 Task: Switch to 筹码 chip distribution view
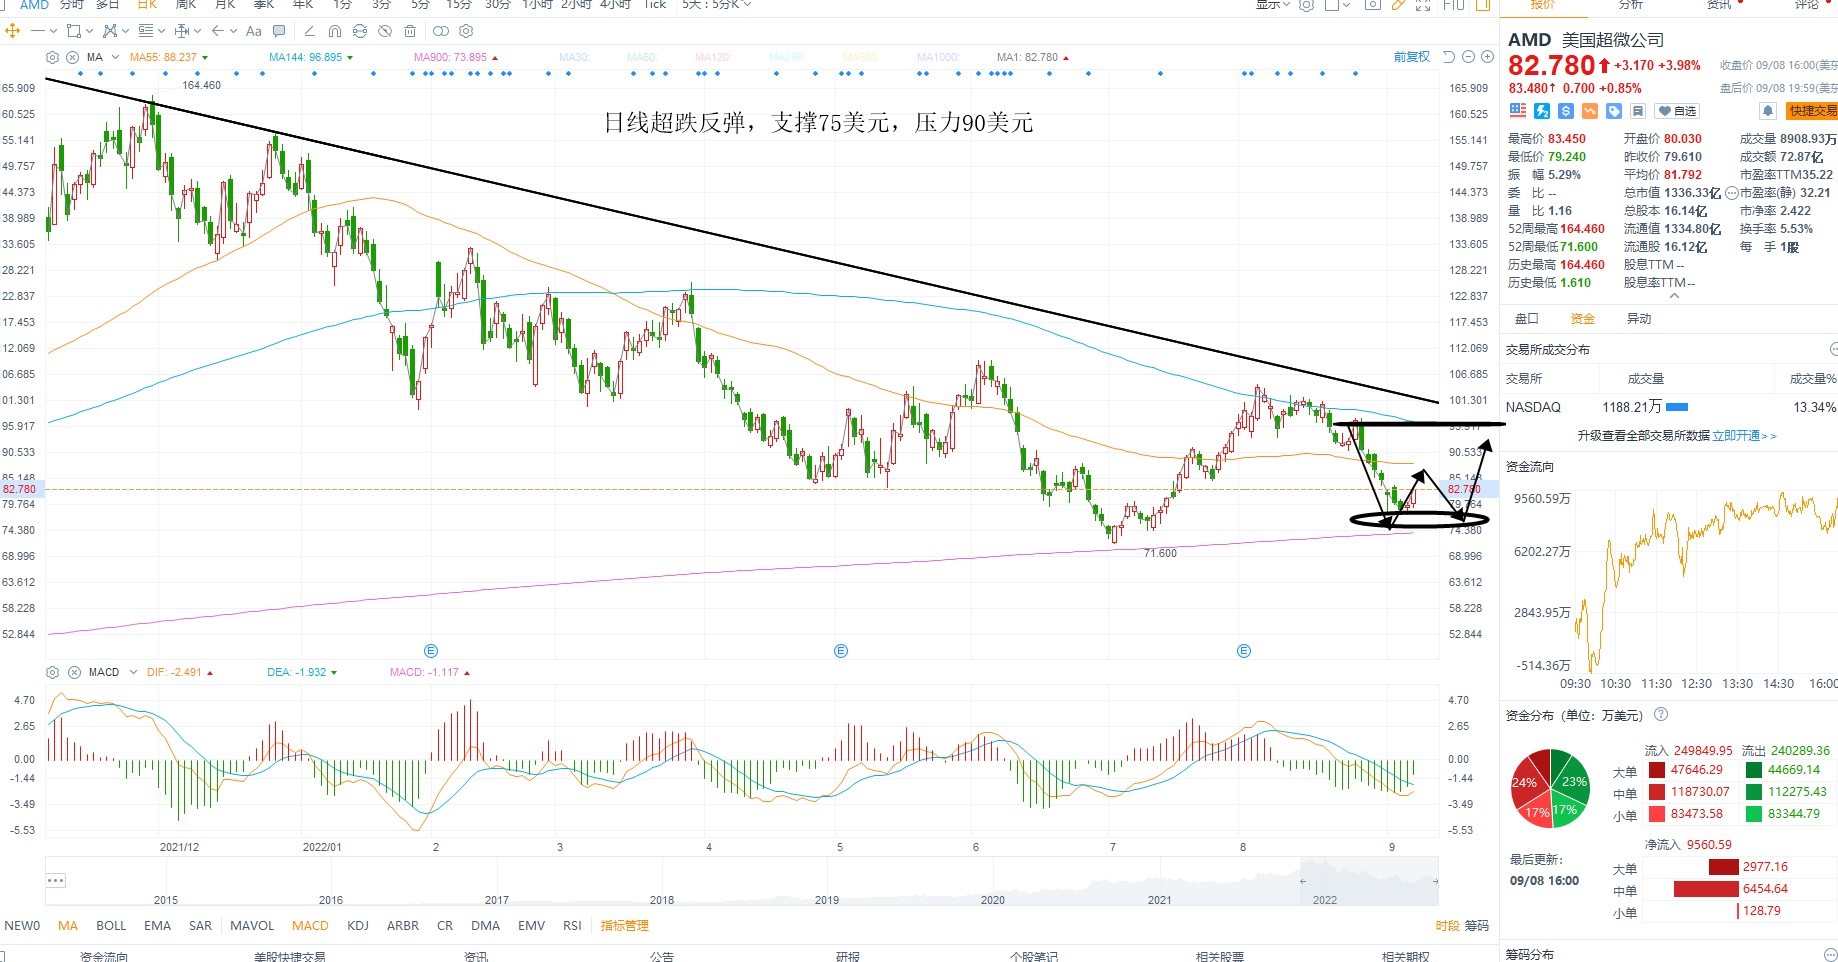point(1476,926)
